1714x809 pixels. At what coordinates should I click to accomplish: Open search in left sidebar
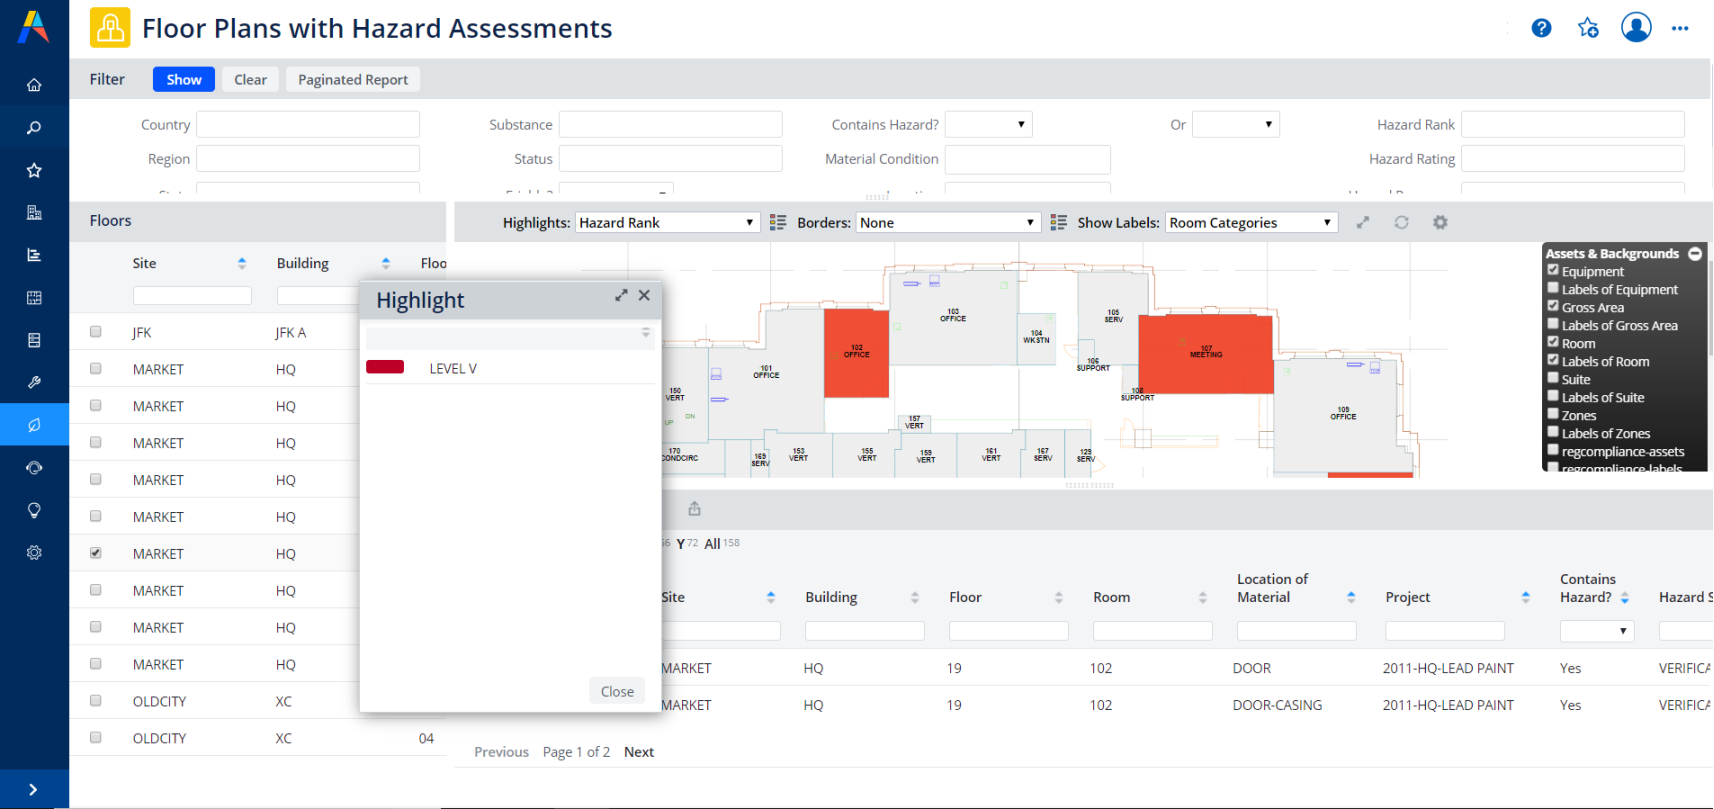pos(34,128)
